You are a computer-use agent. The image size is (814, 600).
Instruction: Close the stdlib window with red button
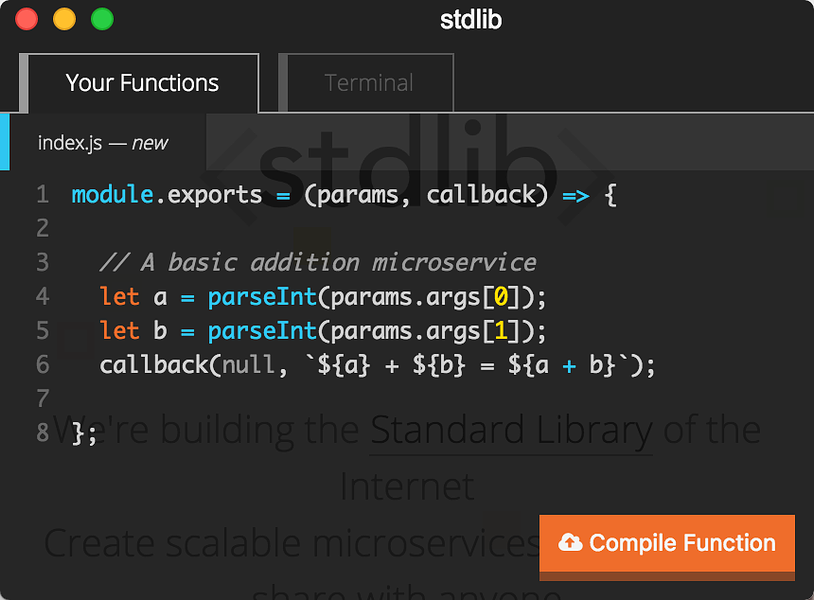(27, 19)
